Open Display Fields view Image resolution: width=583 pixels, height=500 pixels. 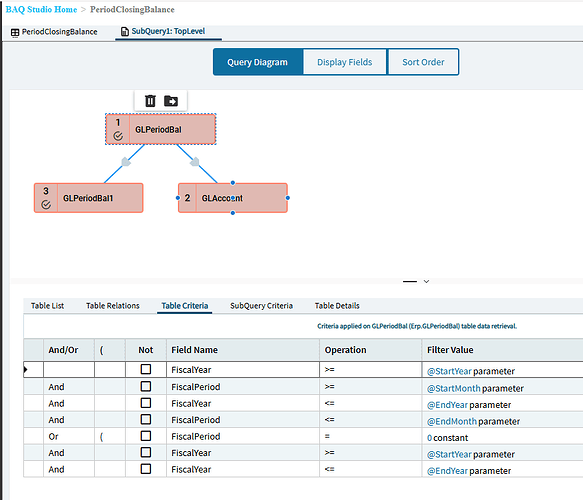(x=345, y=62)
